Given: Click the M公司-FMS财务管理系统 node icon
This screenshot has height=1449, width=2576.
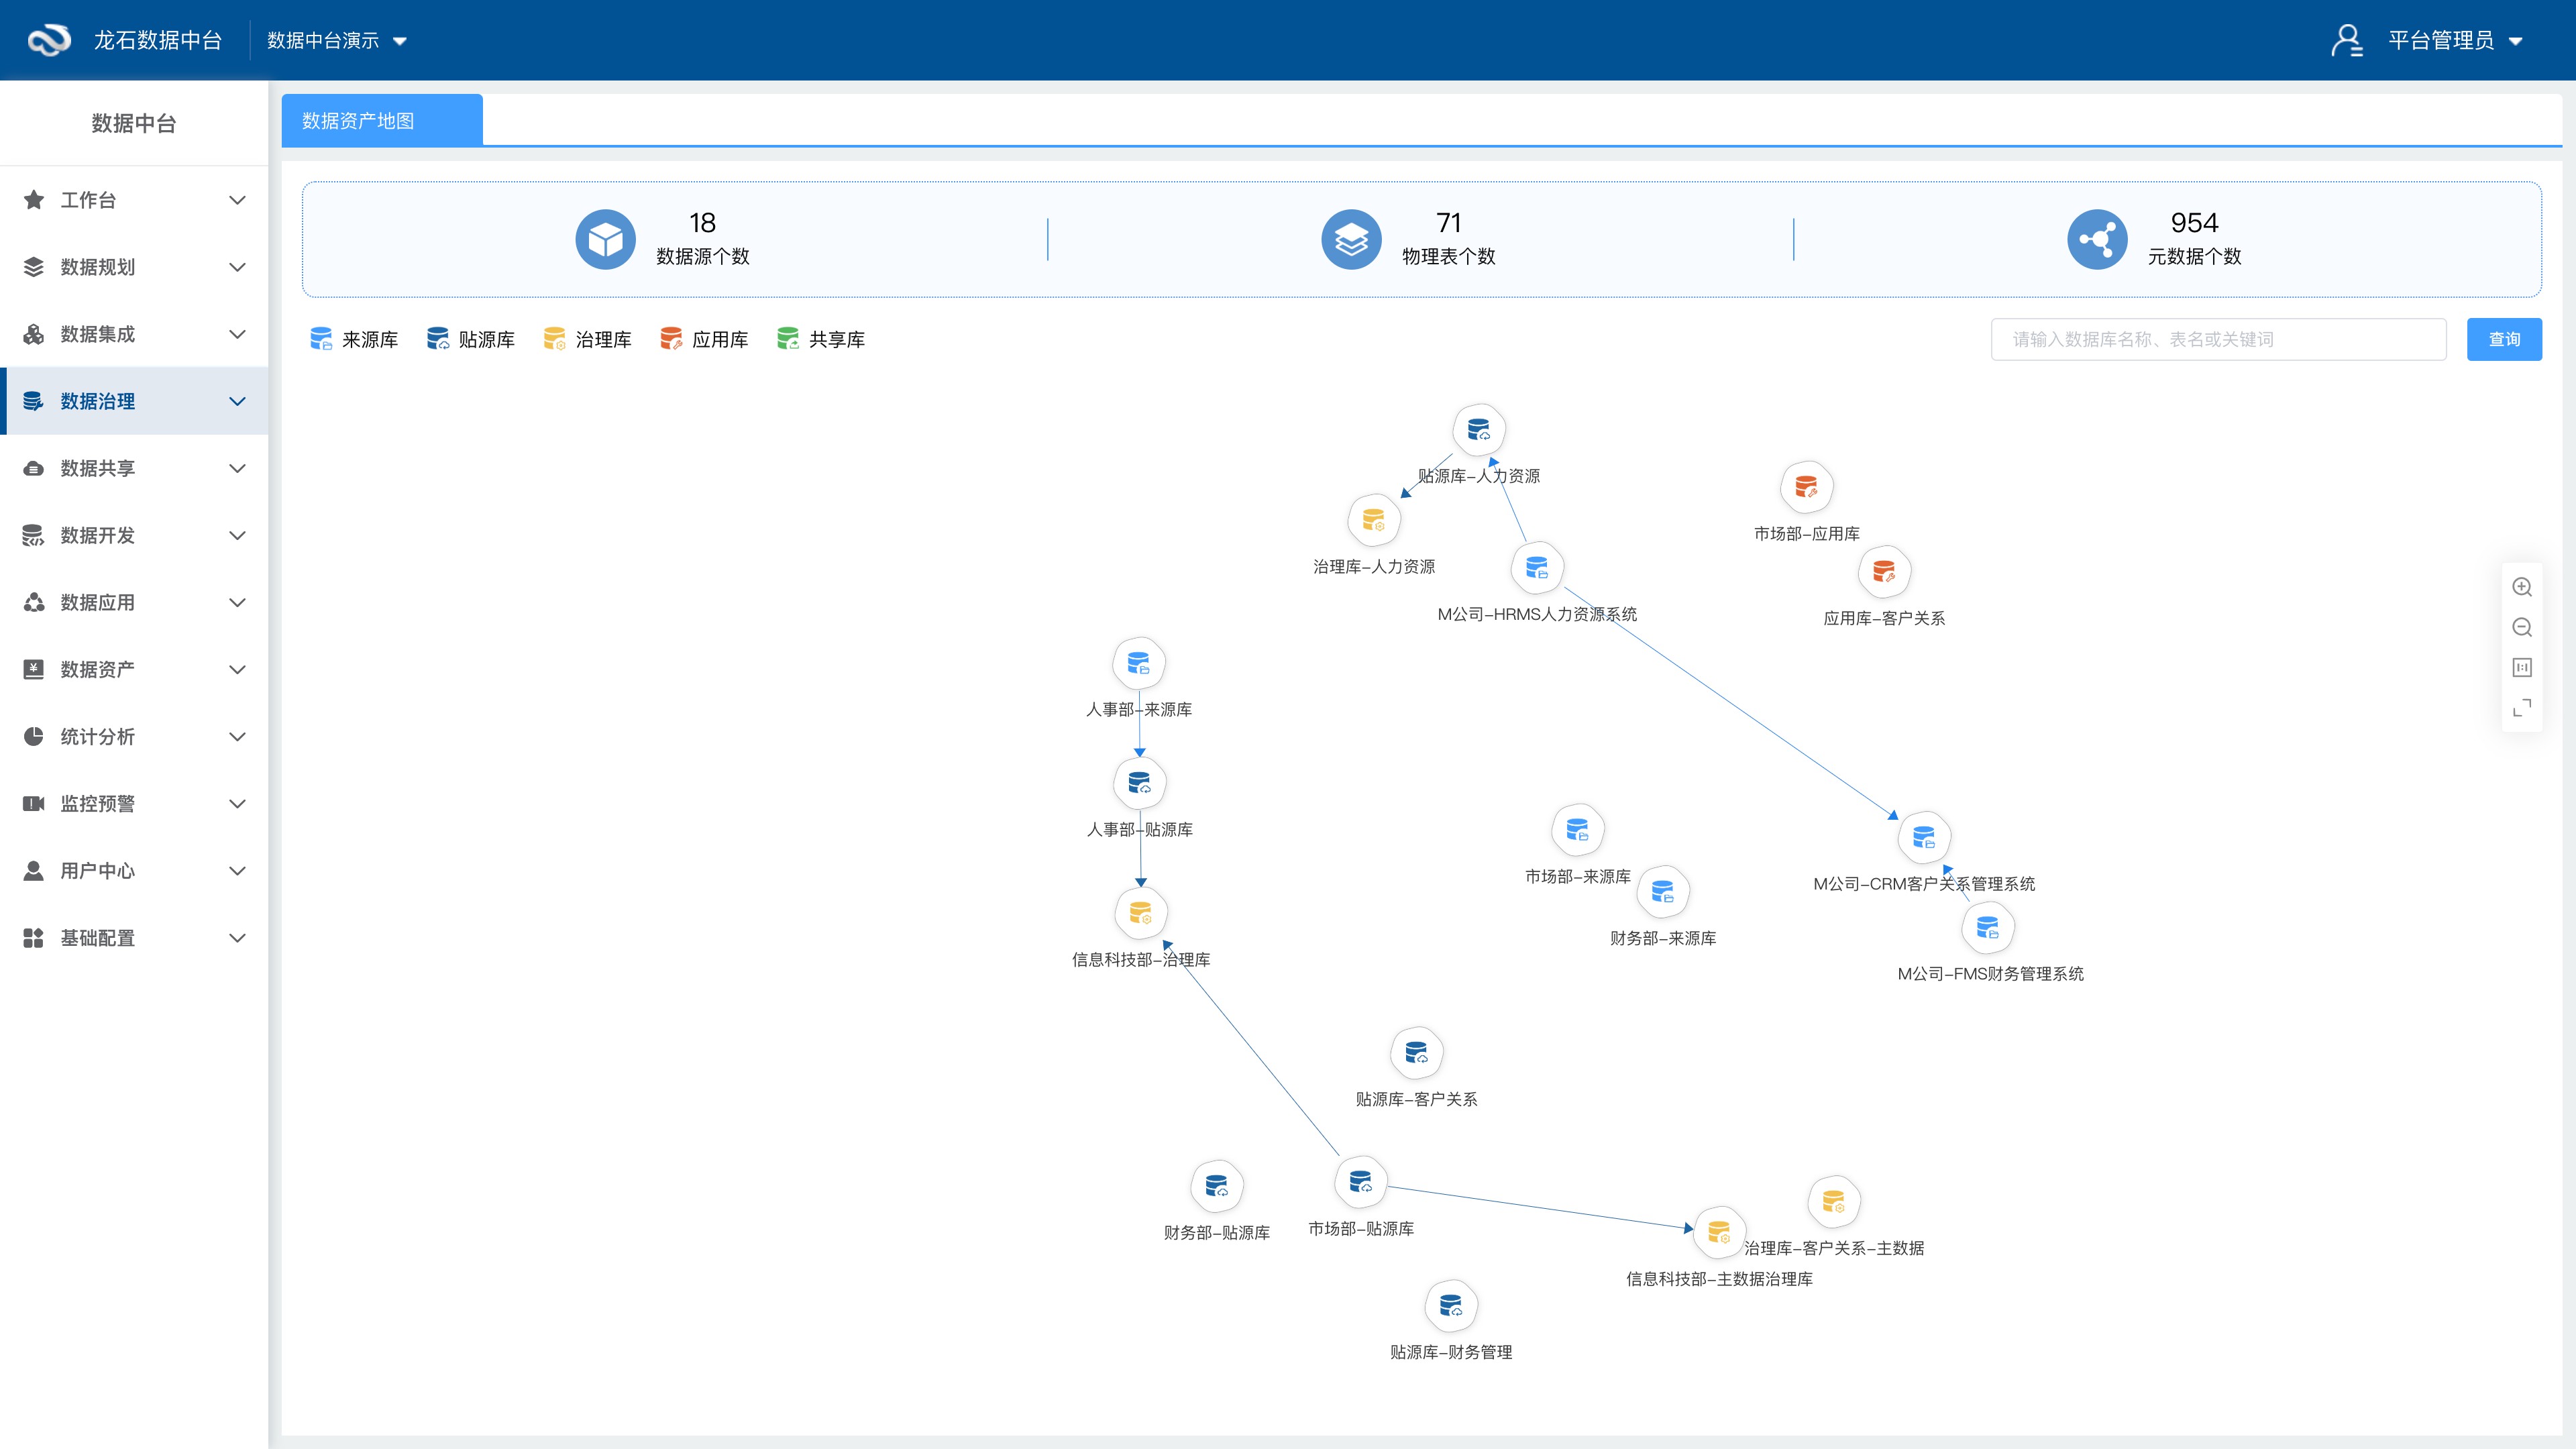Looking at the screenshot, I should coord(1987,928).
